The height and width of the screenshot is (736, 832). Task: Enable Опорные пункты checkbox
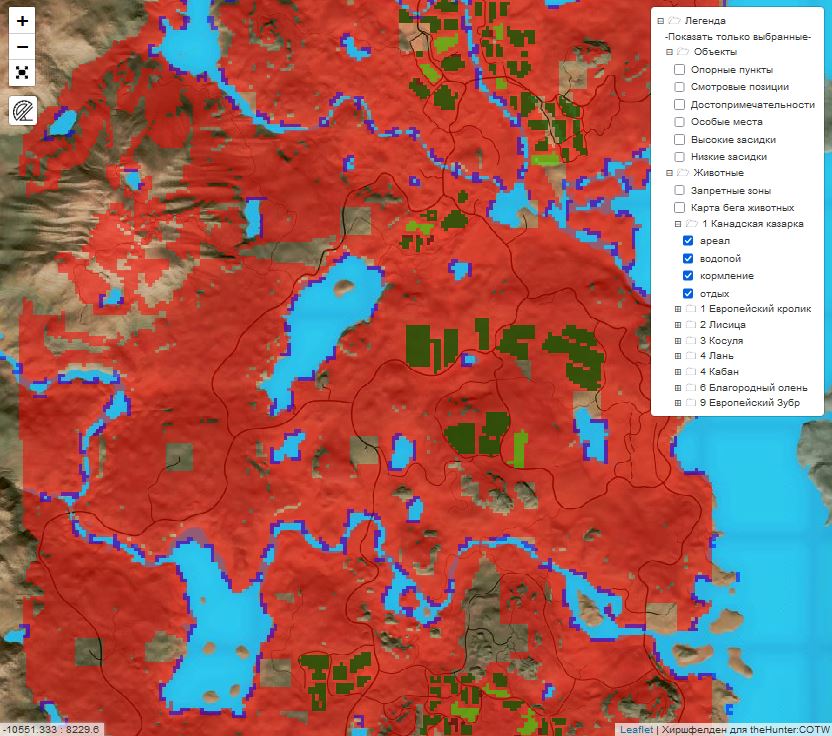tap(679, 70)
